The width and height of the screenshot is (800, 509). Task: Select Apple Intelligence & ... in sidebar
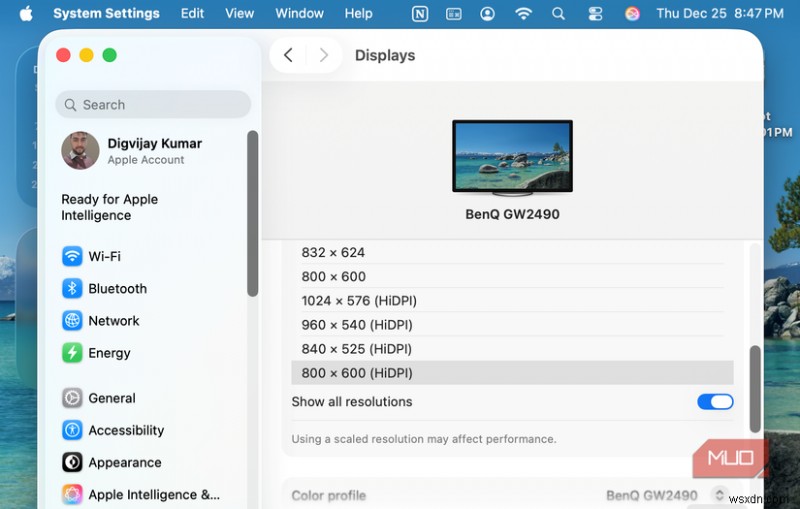coord(152,494)
